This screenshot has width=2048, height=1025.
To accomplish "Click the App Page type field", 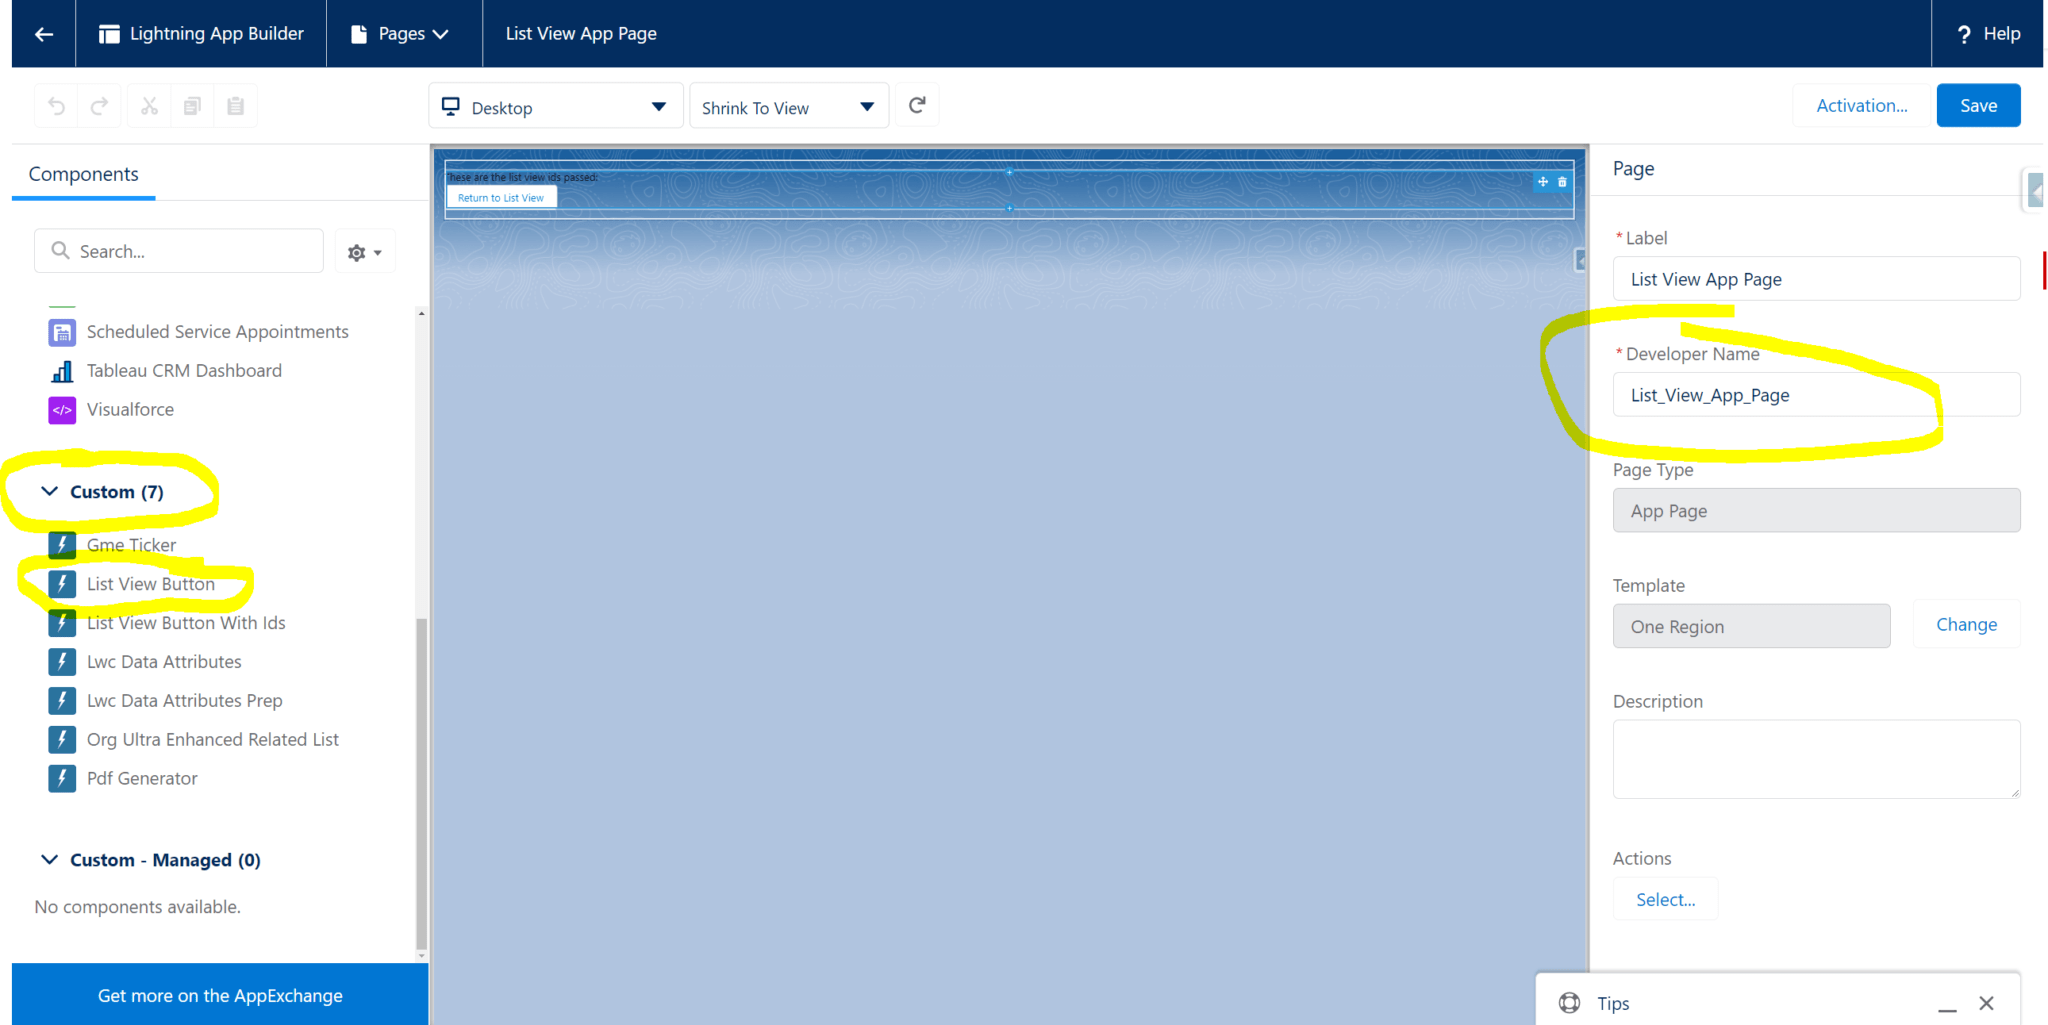I will (1816, 511).
